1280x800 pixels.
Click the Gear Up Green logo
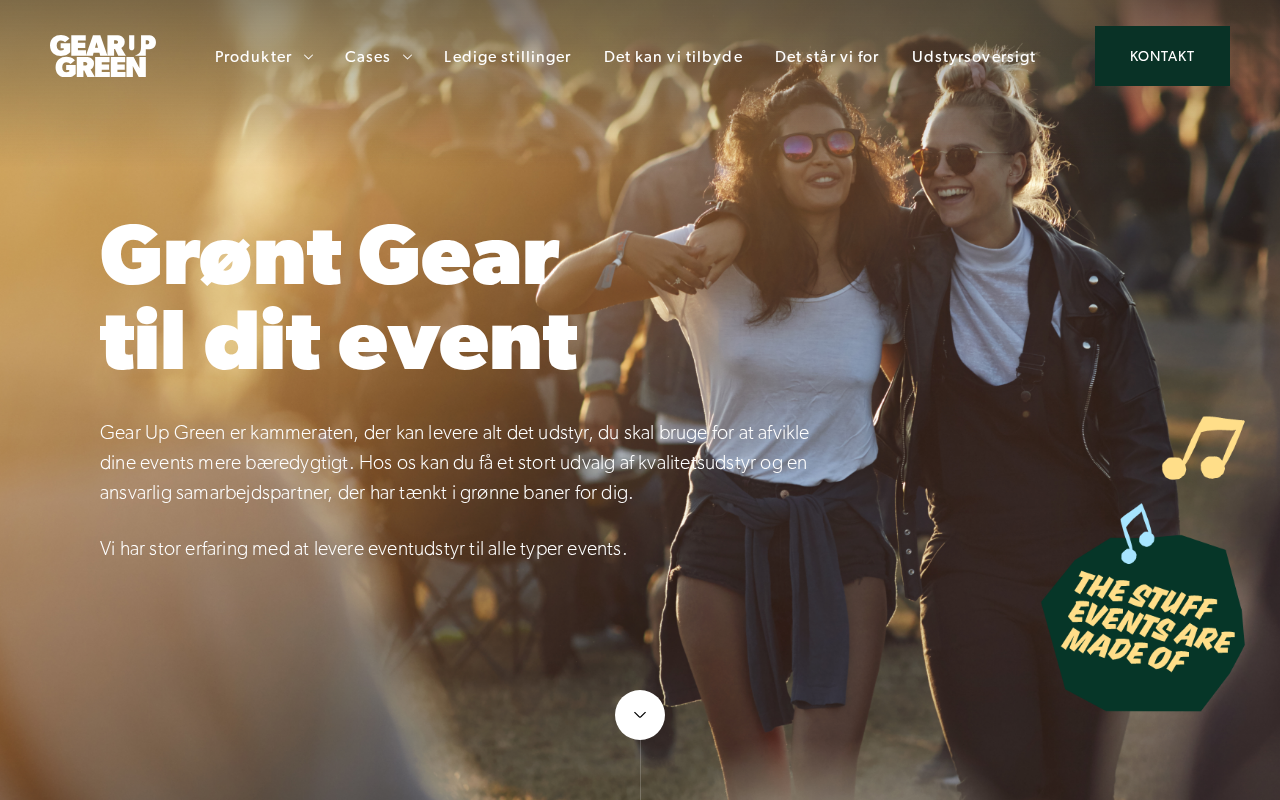(103, 56)
